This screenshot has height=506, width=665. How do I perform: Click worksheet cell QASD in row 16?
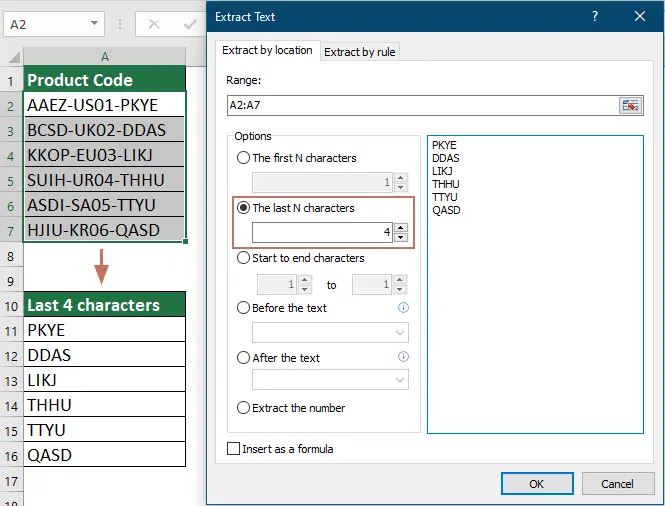click(x=105, y=455)
